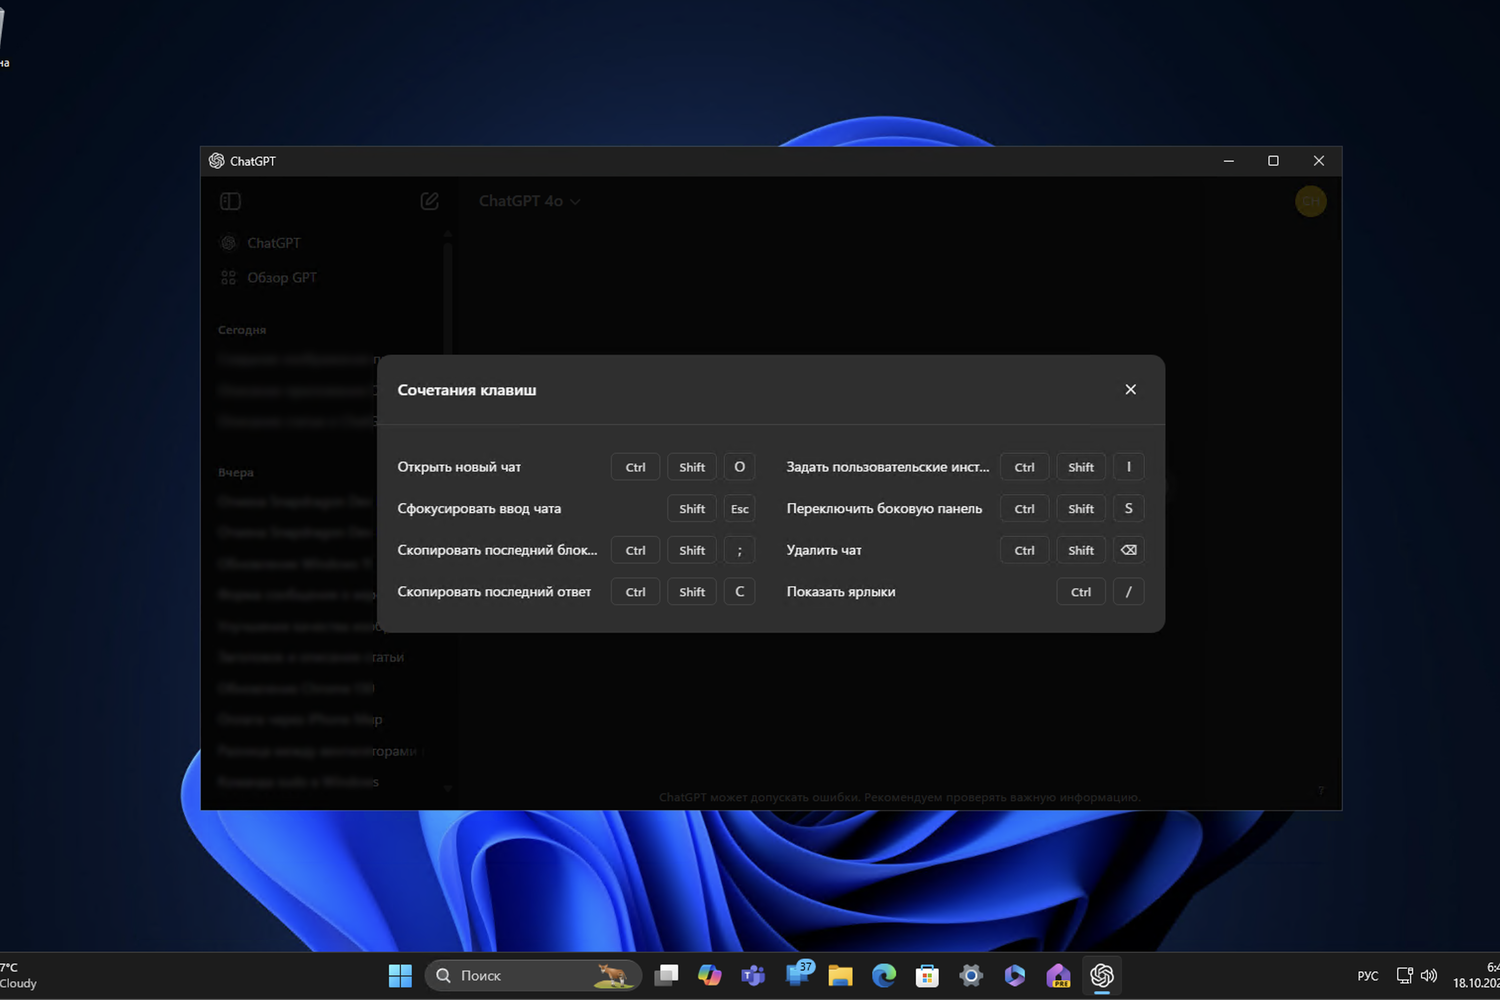Click the ChatGPT icon on the taskbar
This screenshot has width=1500, height=1000.
[1102, 975]
